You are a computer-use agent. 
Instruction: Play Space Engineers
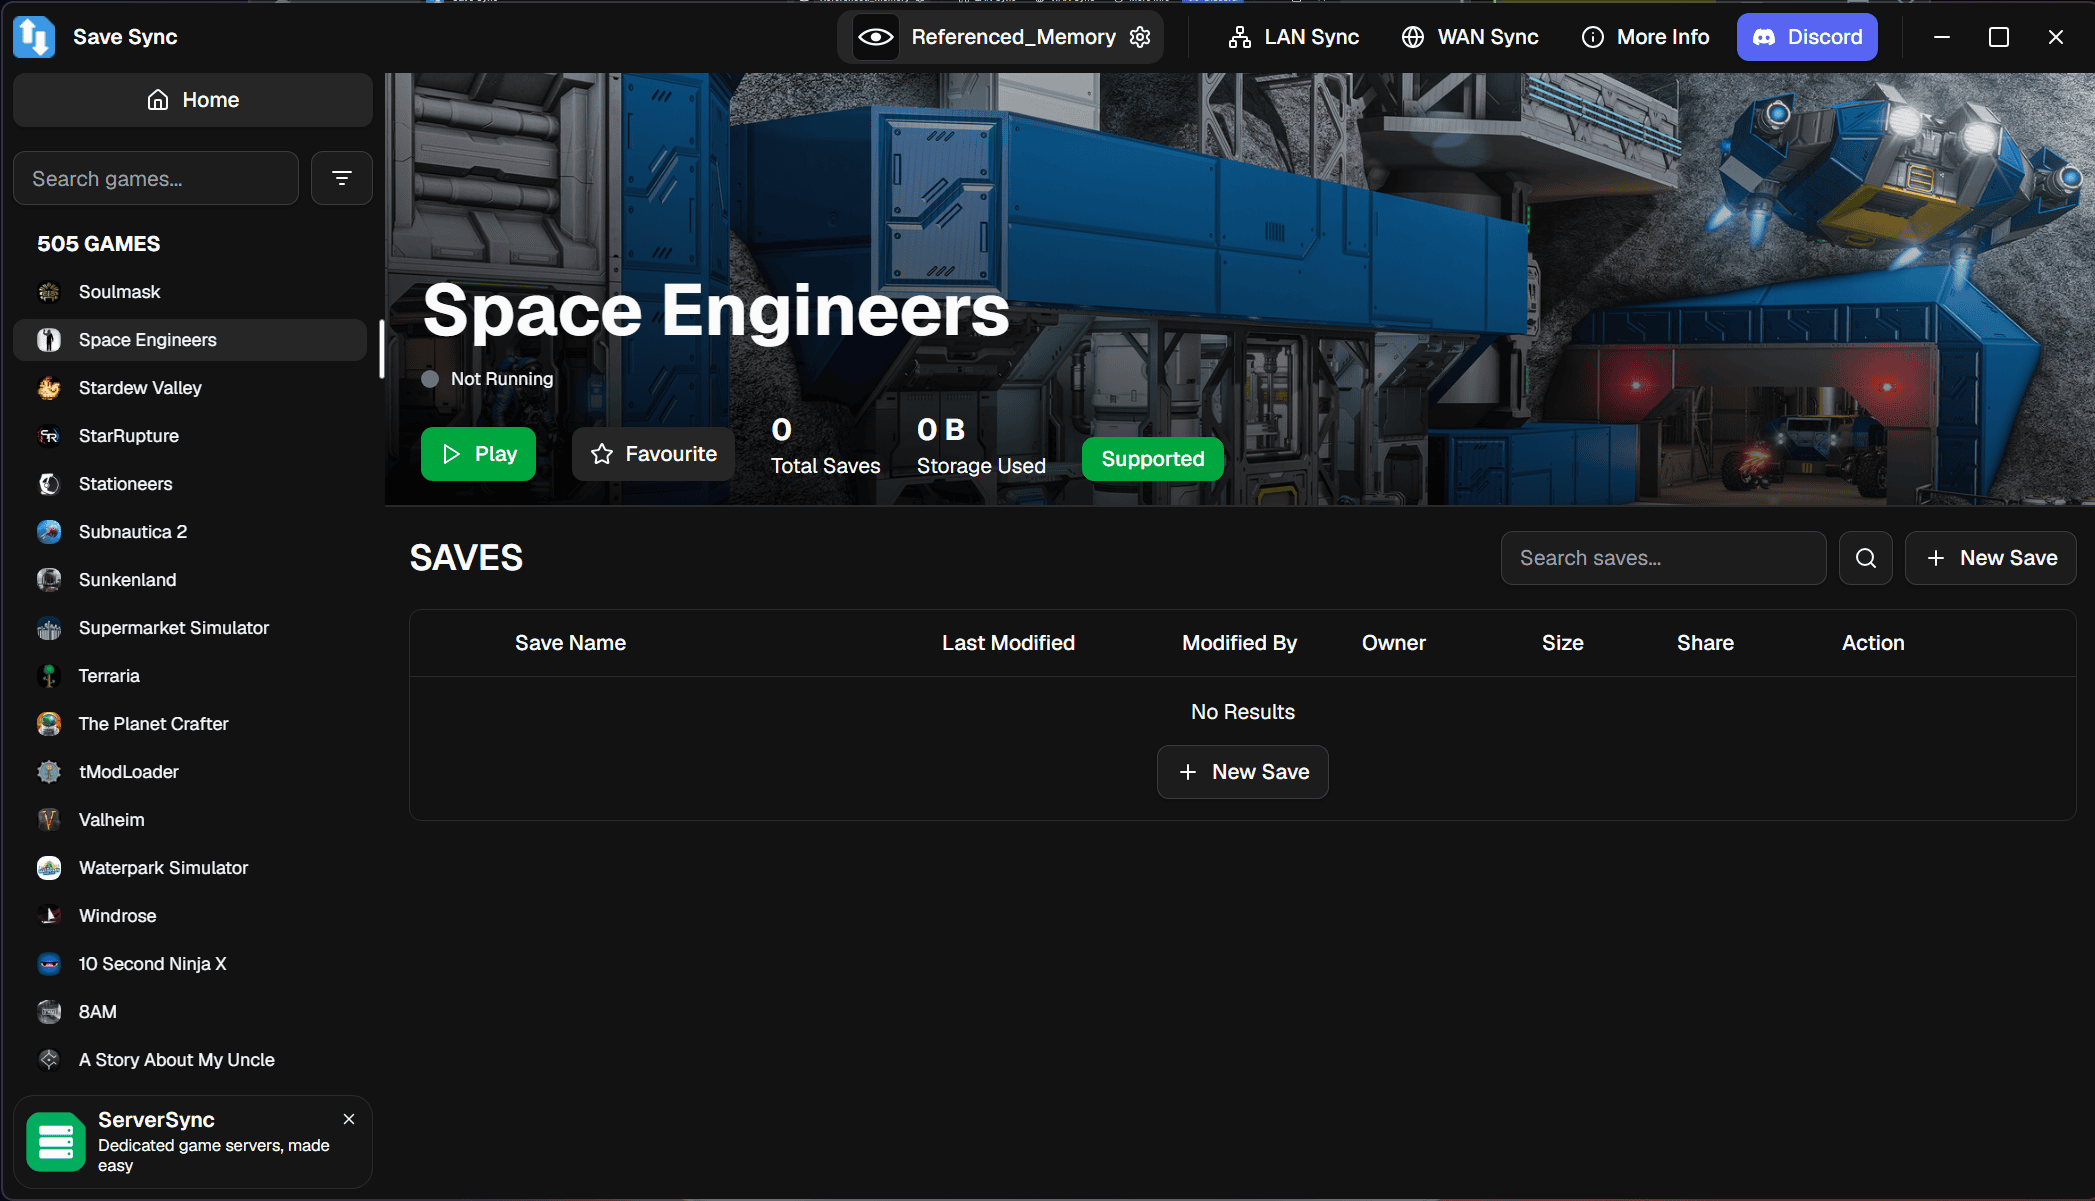pos(478,454)
